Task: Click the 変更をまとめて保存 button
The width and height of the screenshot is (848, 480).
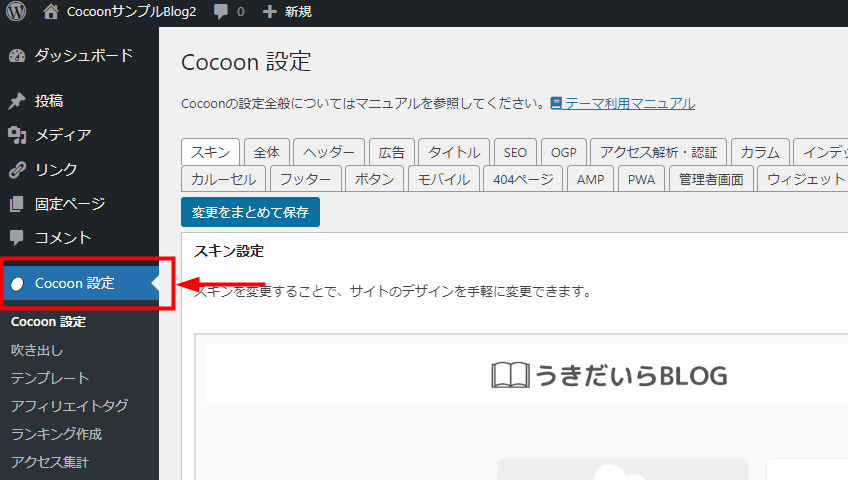Action: pos(250,212)
